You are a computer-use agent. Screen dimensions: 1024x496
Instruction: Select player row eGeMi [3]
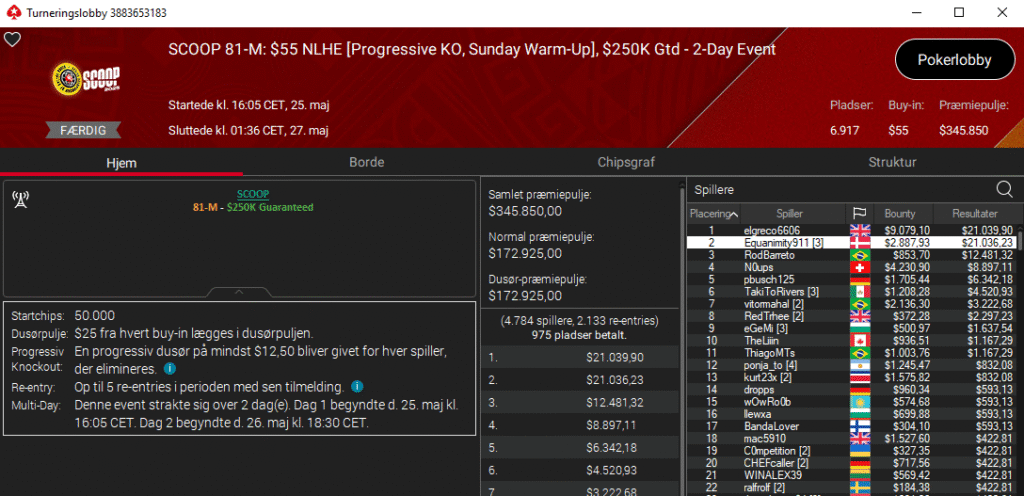coord(852,328)
